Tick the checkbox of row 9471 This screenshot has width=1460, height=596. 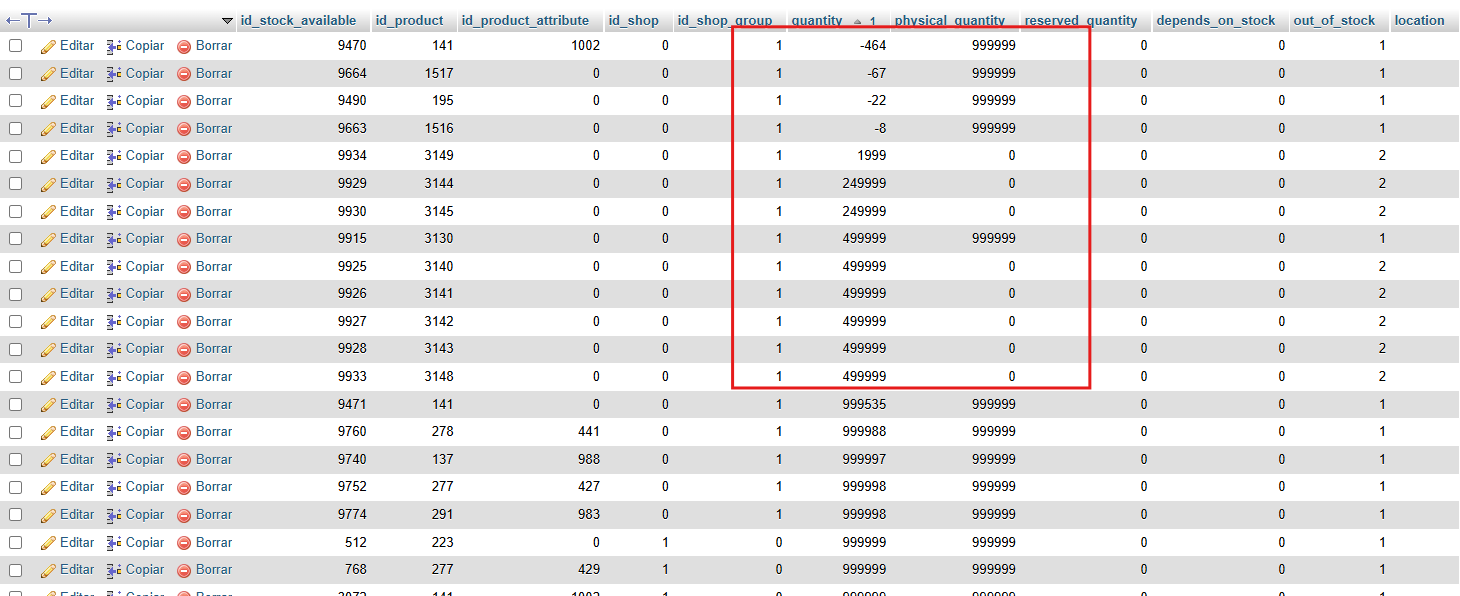tap(15, 405)
